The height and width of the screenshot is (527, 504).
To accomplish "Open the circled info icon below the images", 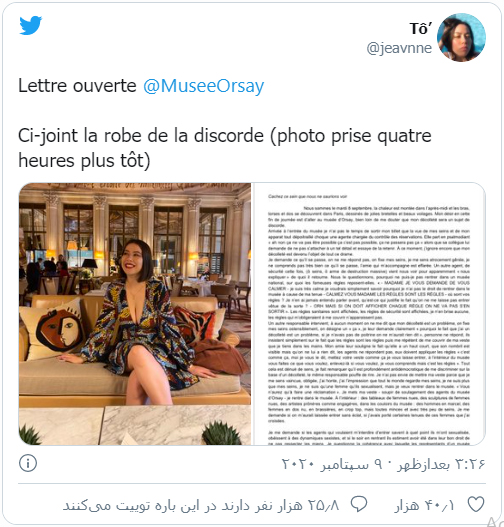I will coord(28,463).
